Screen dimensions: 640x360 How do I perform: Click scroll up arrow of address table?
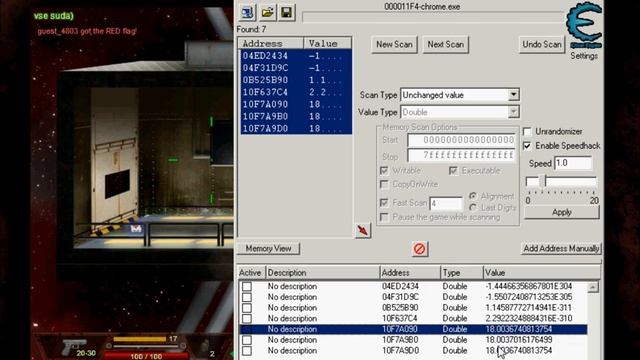click(x=593, y=287)
